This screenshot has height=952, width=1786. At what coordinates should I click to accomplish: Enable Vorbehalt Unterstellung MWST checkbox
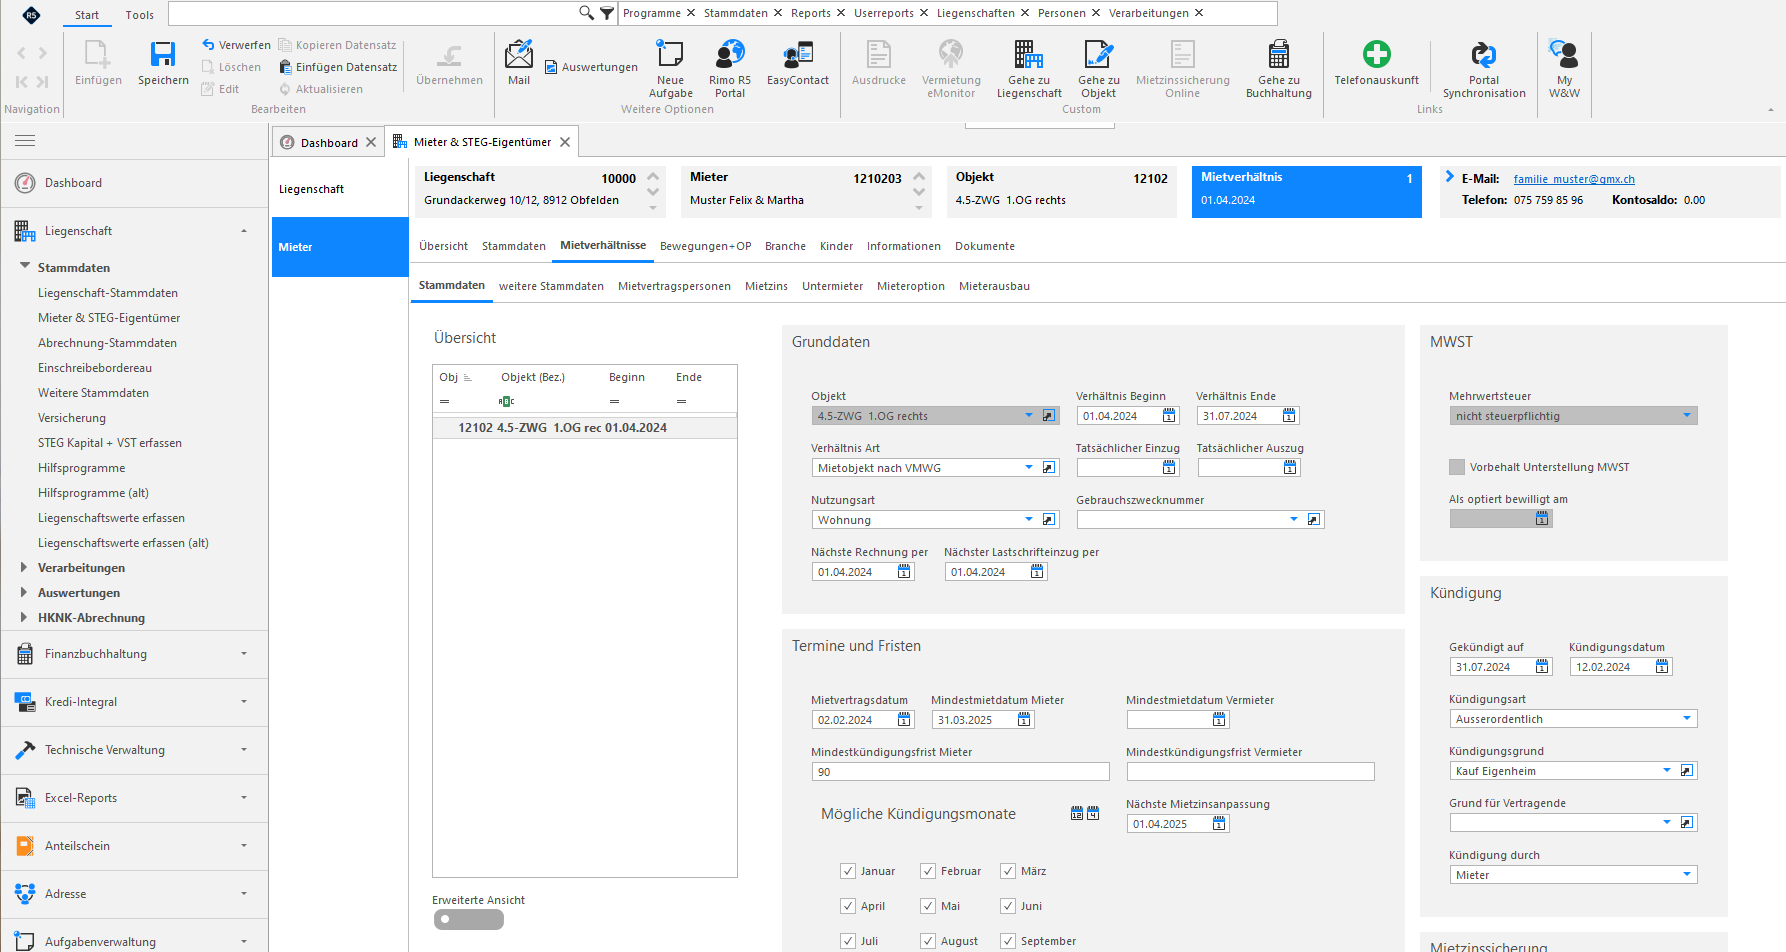pos(1457,467)
